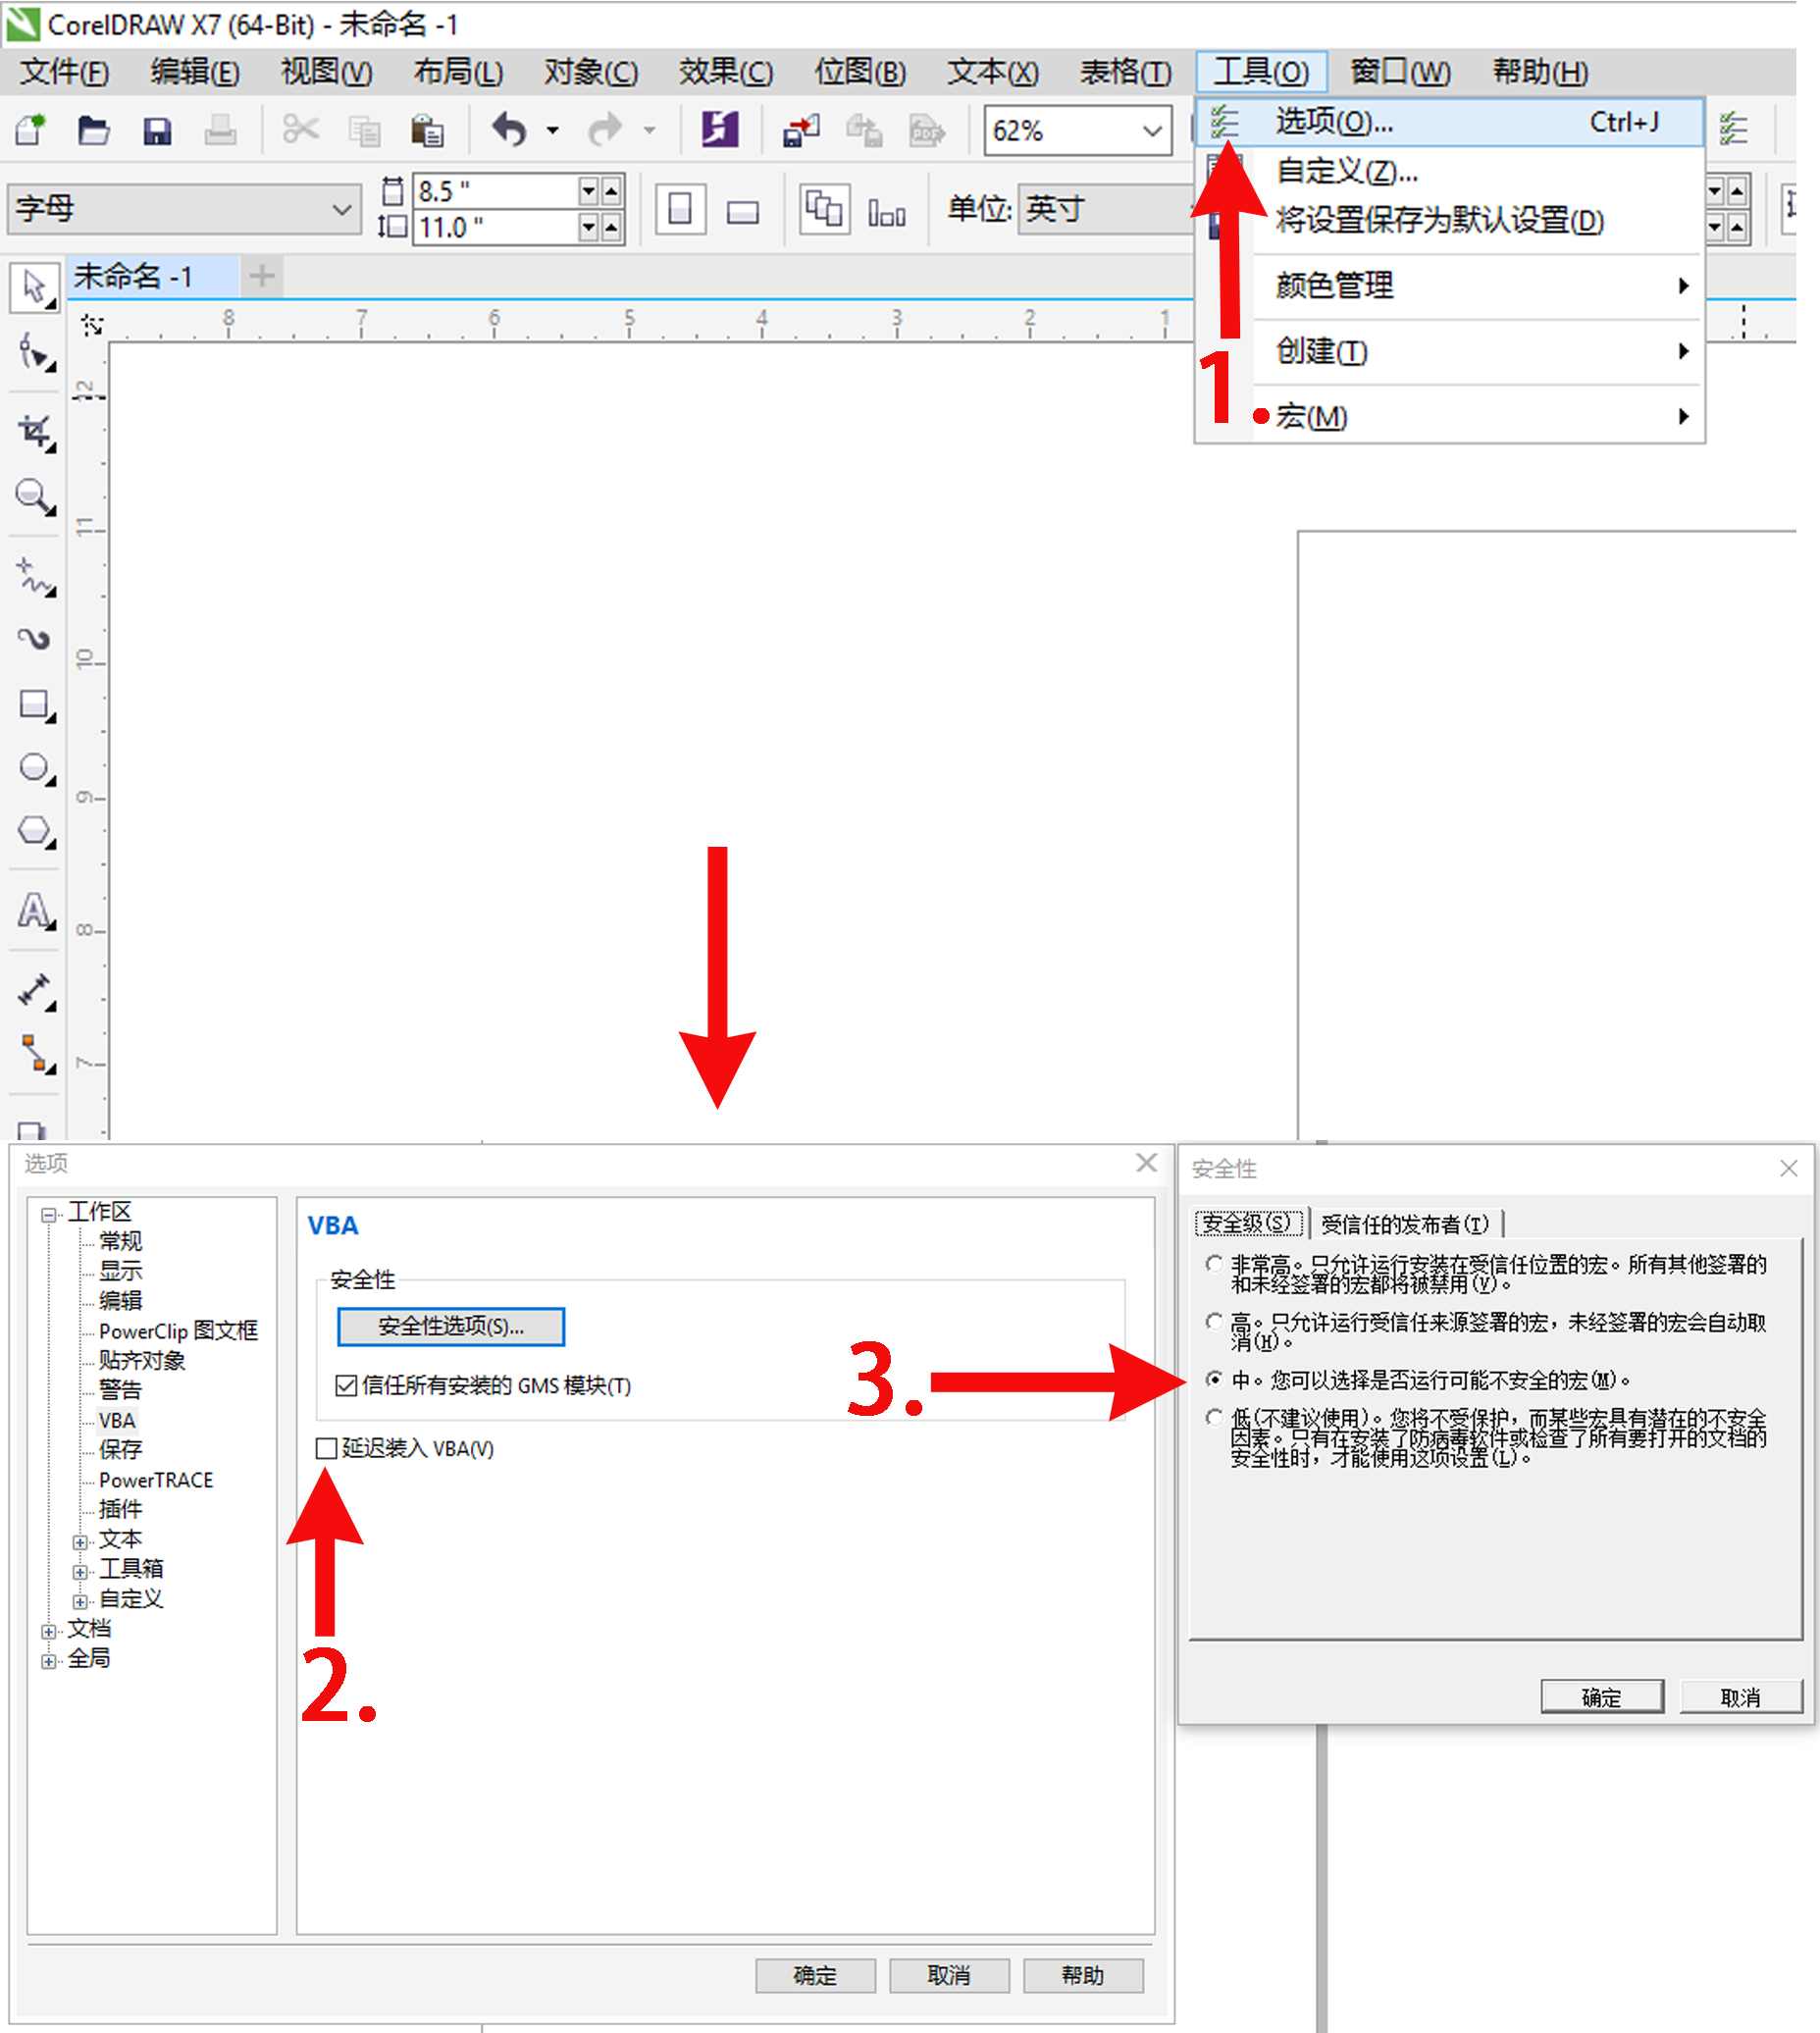Click the 安全性选项(S)... button
The width and height of the screenshot is (1820, 2033).
[x=451, y=1326]
